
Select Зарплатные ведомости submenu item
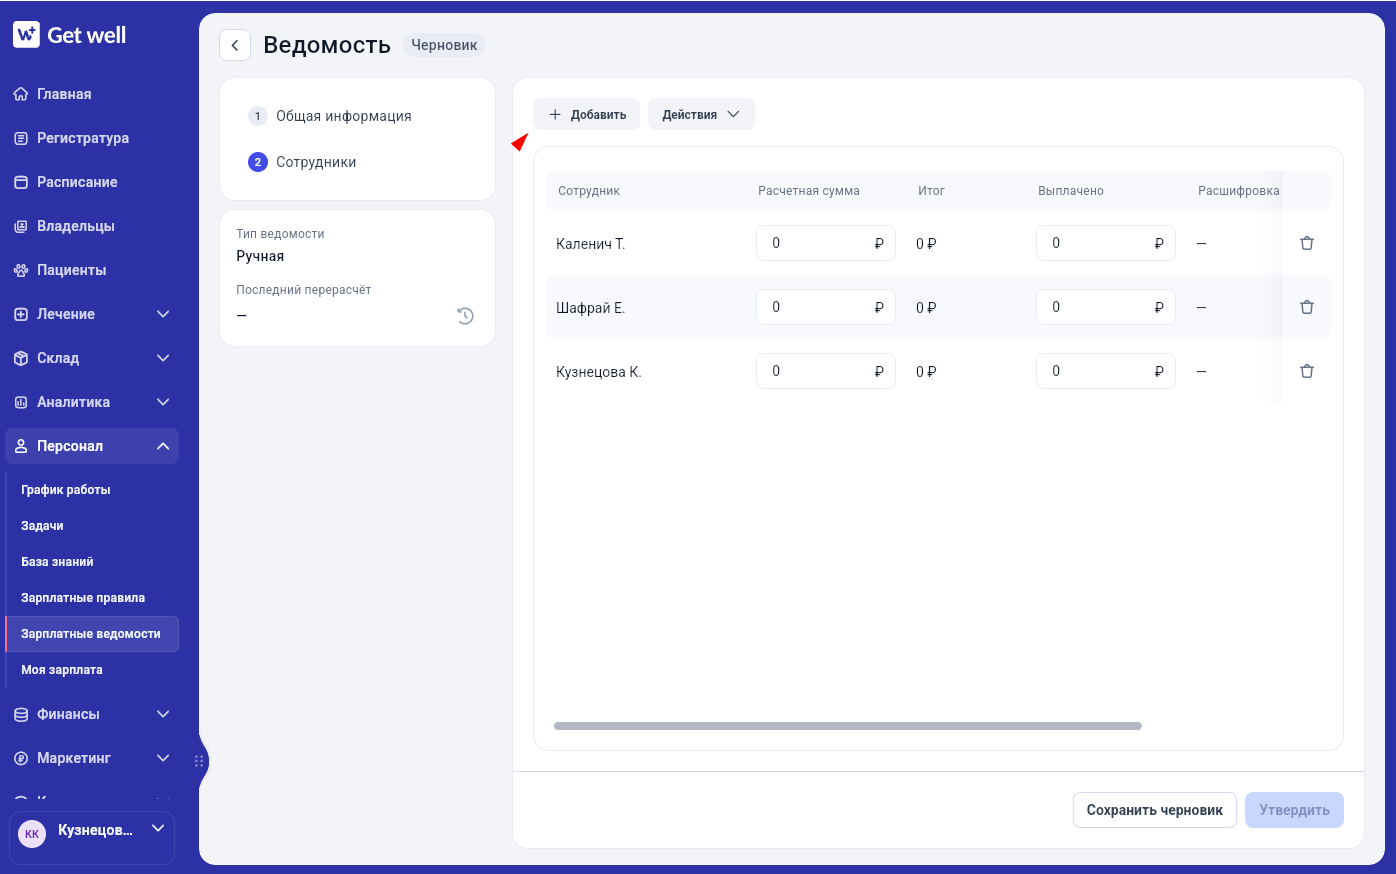(x=92, y=634)
